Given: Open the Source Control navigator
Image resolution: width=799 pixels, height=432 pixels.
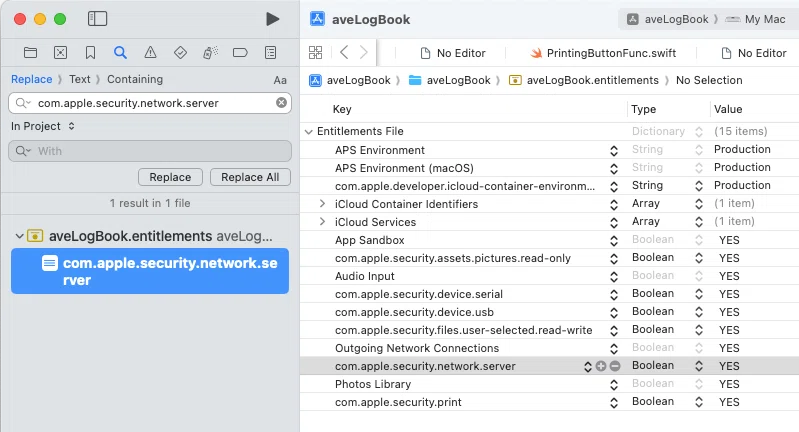Looking at the screenshot, I should [x=61, y=52].
